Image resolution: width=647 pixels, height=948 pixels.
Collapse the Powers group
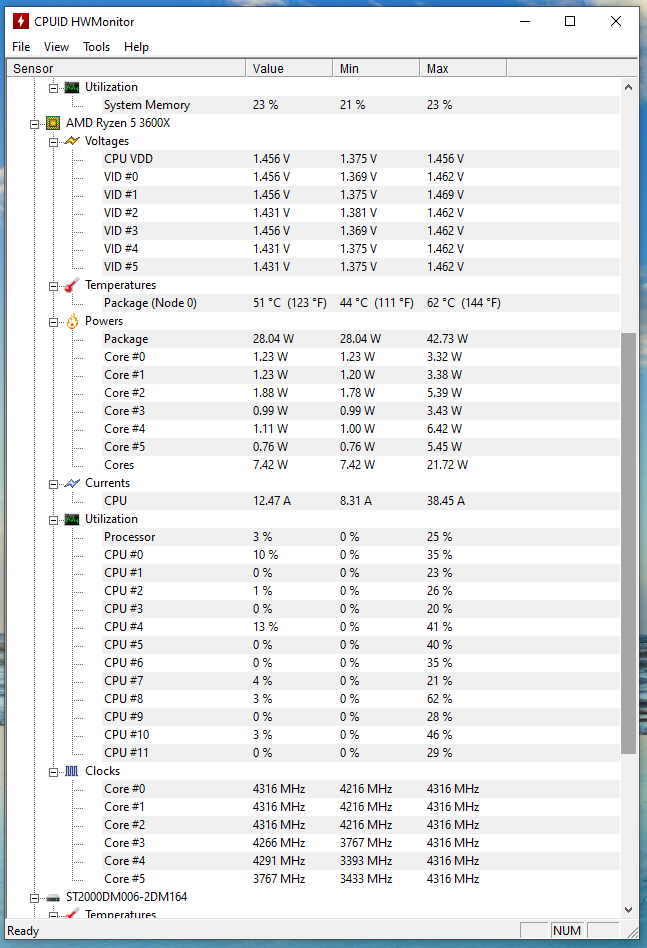pos(53,322)
